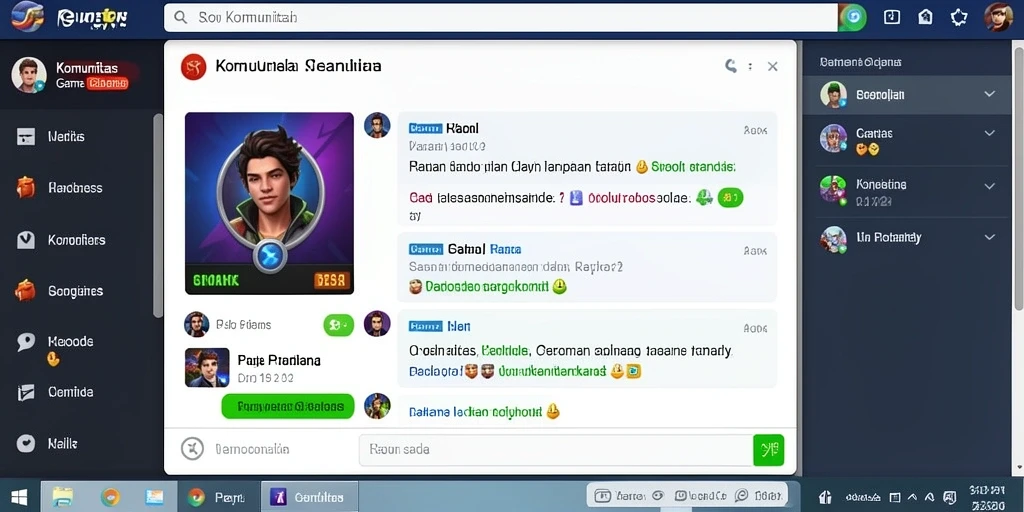The image size is (1024, 512).
Task: Click the Demooonakin label
Action: (x=252, y=449)
